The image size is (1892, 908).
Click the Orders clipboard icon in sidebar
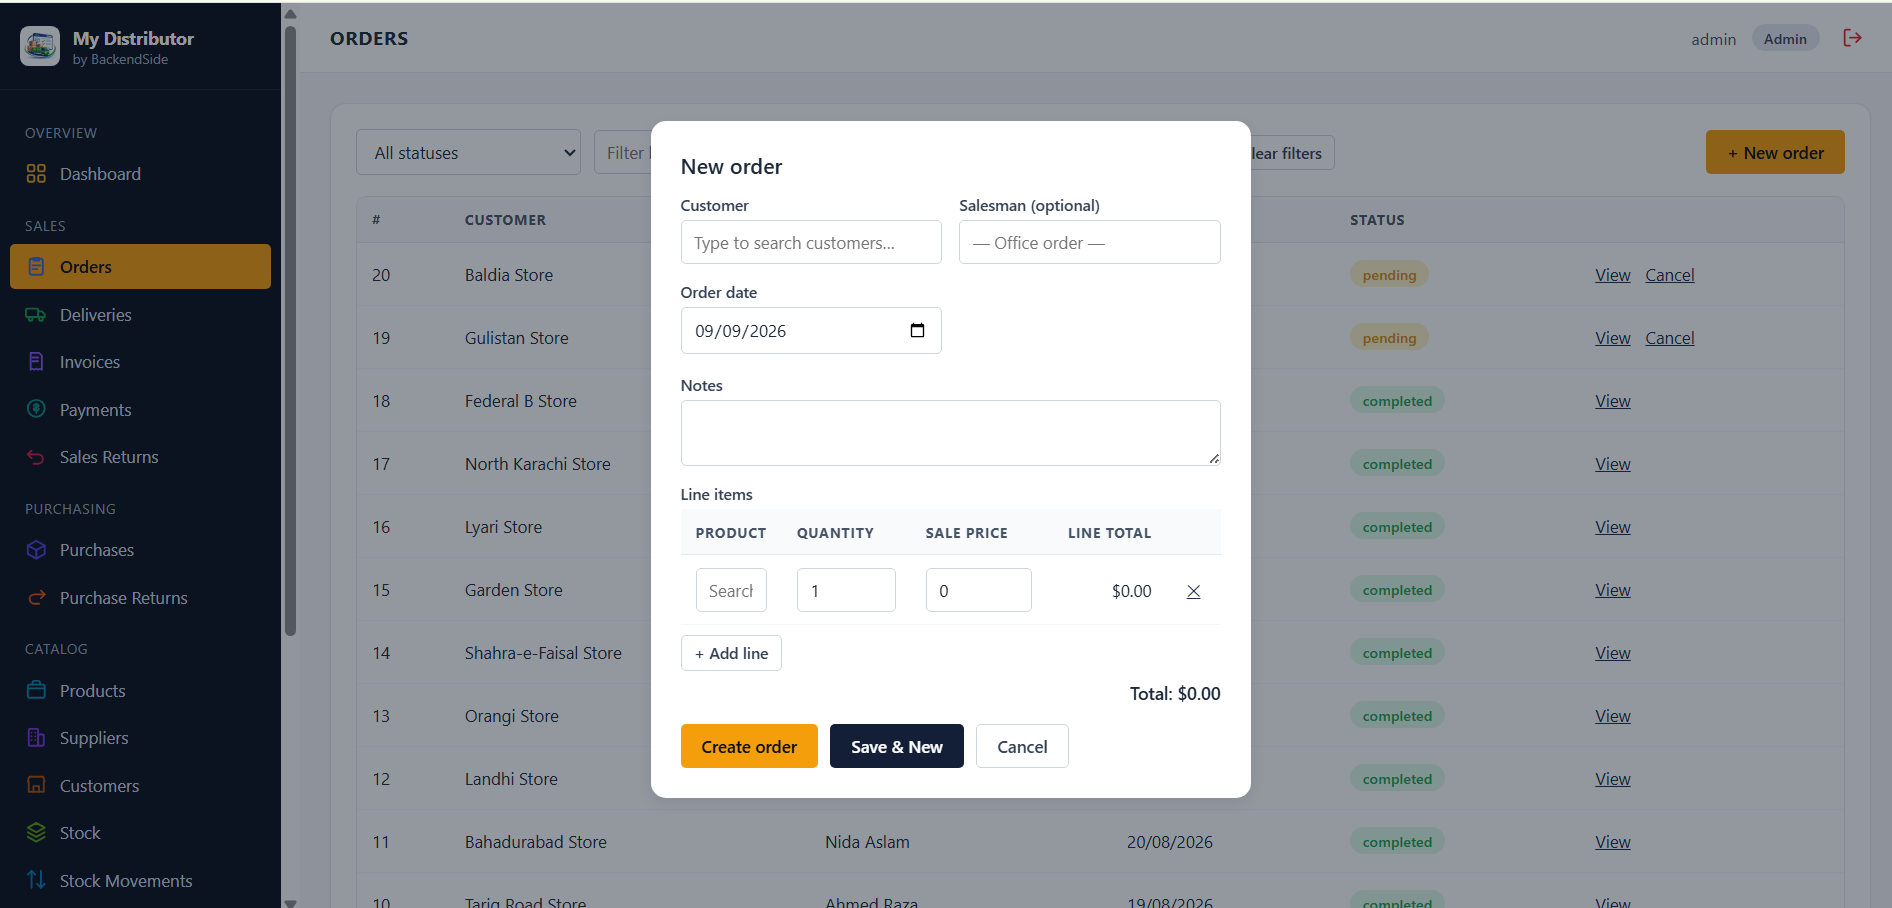click(x=36, y=267)
